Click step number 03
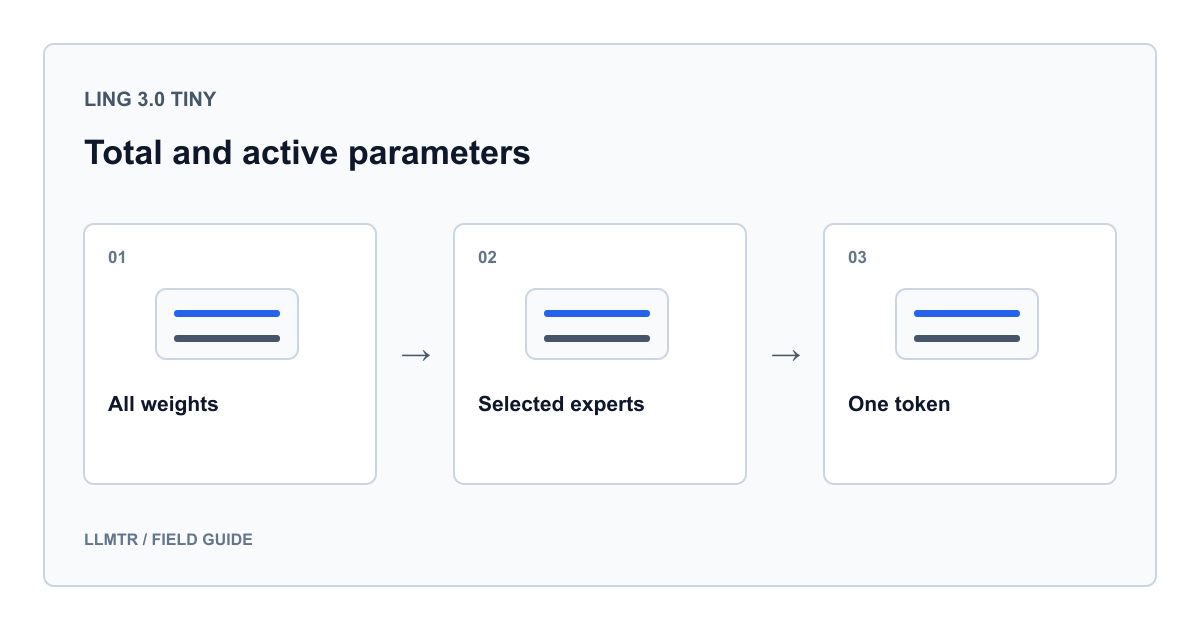The width and height of the screenshot is (1200, 630). (x=857, y=258)
